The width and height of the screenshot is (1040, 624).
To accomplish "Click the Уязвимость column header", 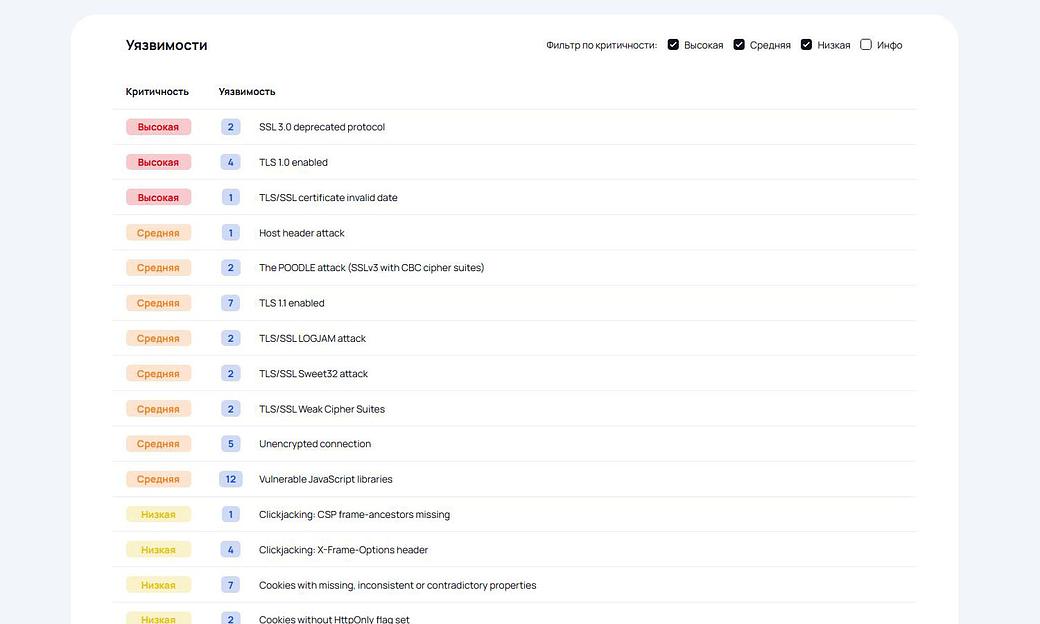I will 247,92.
